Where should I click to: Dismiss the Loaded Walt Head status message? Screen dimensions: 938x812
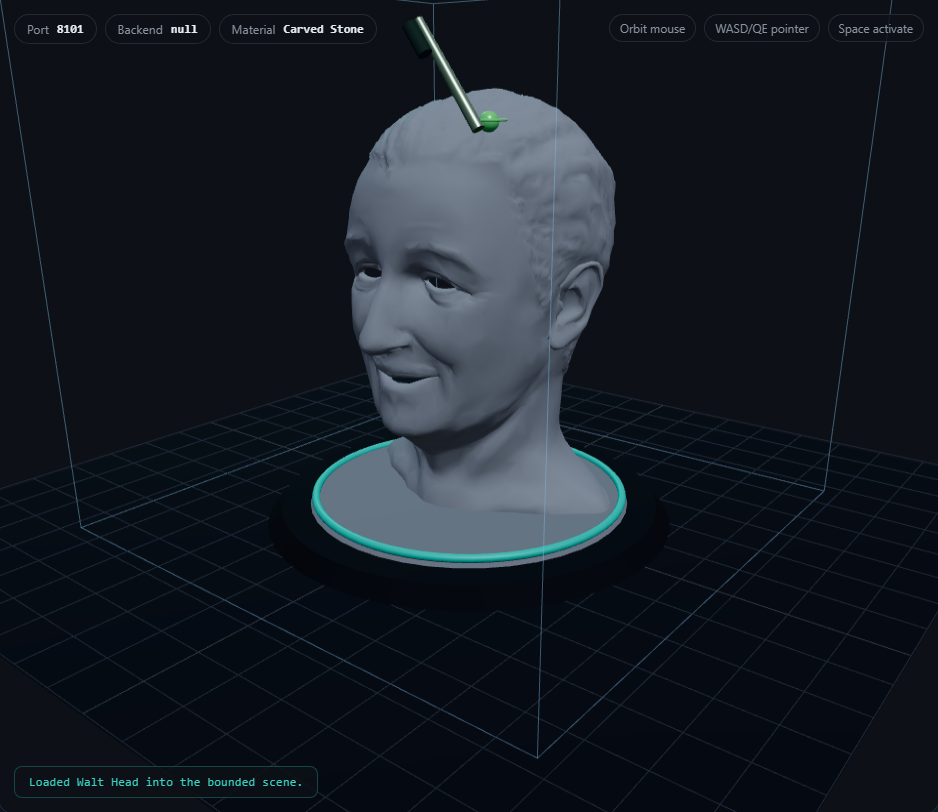click(165, 782)
